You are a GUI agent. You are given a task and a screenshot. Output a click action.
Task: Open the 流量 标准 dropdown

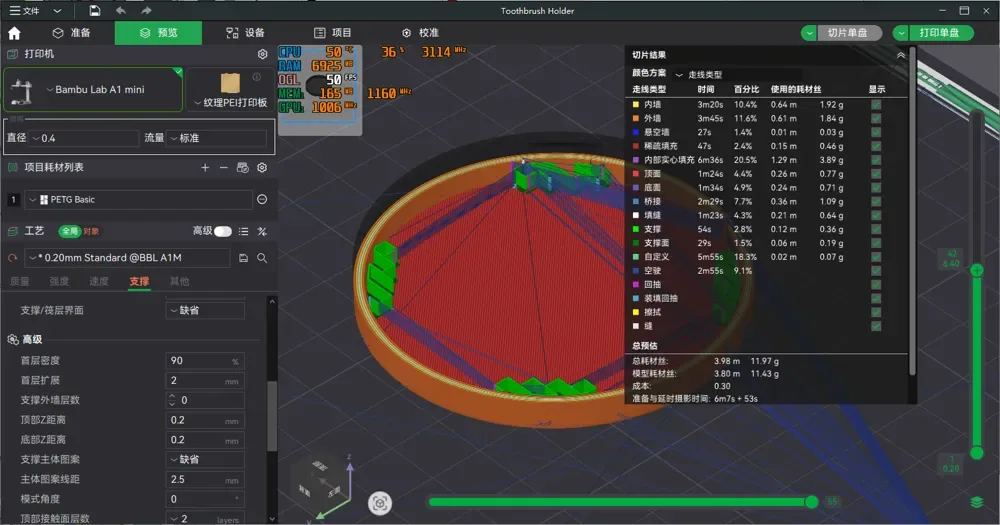pos(217,138)
